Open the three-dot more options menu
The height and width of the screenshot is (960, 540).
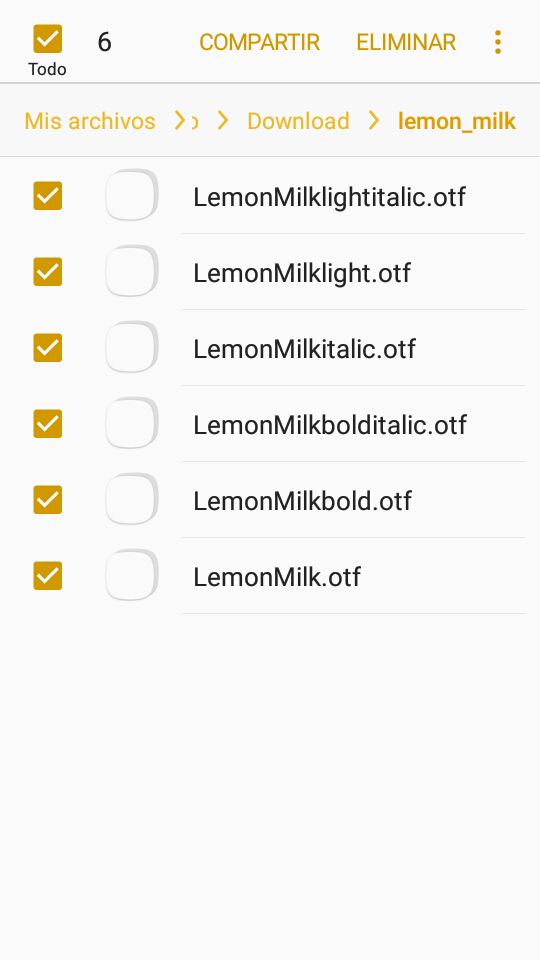click(x=498, y=42)
